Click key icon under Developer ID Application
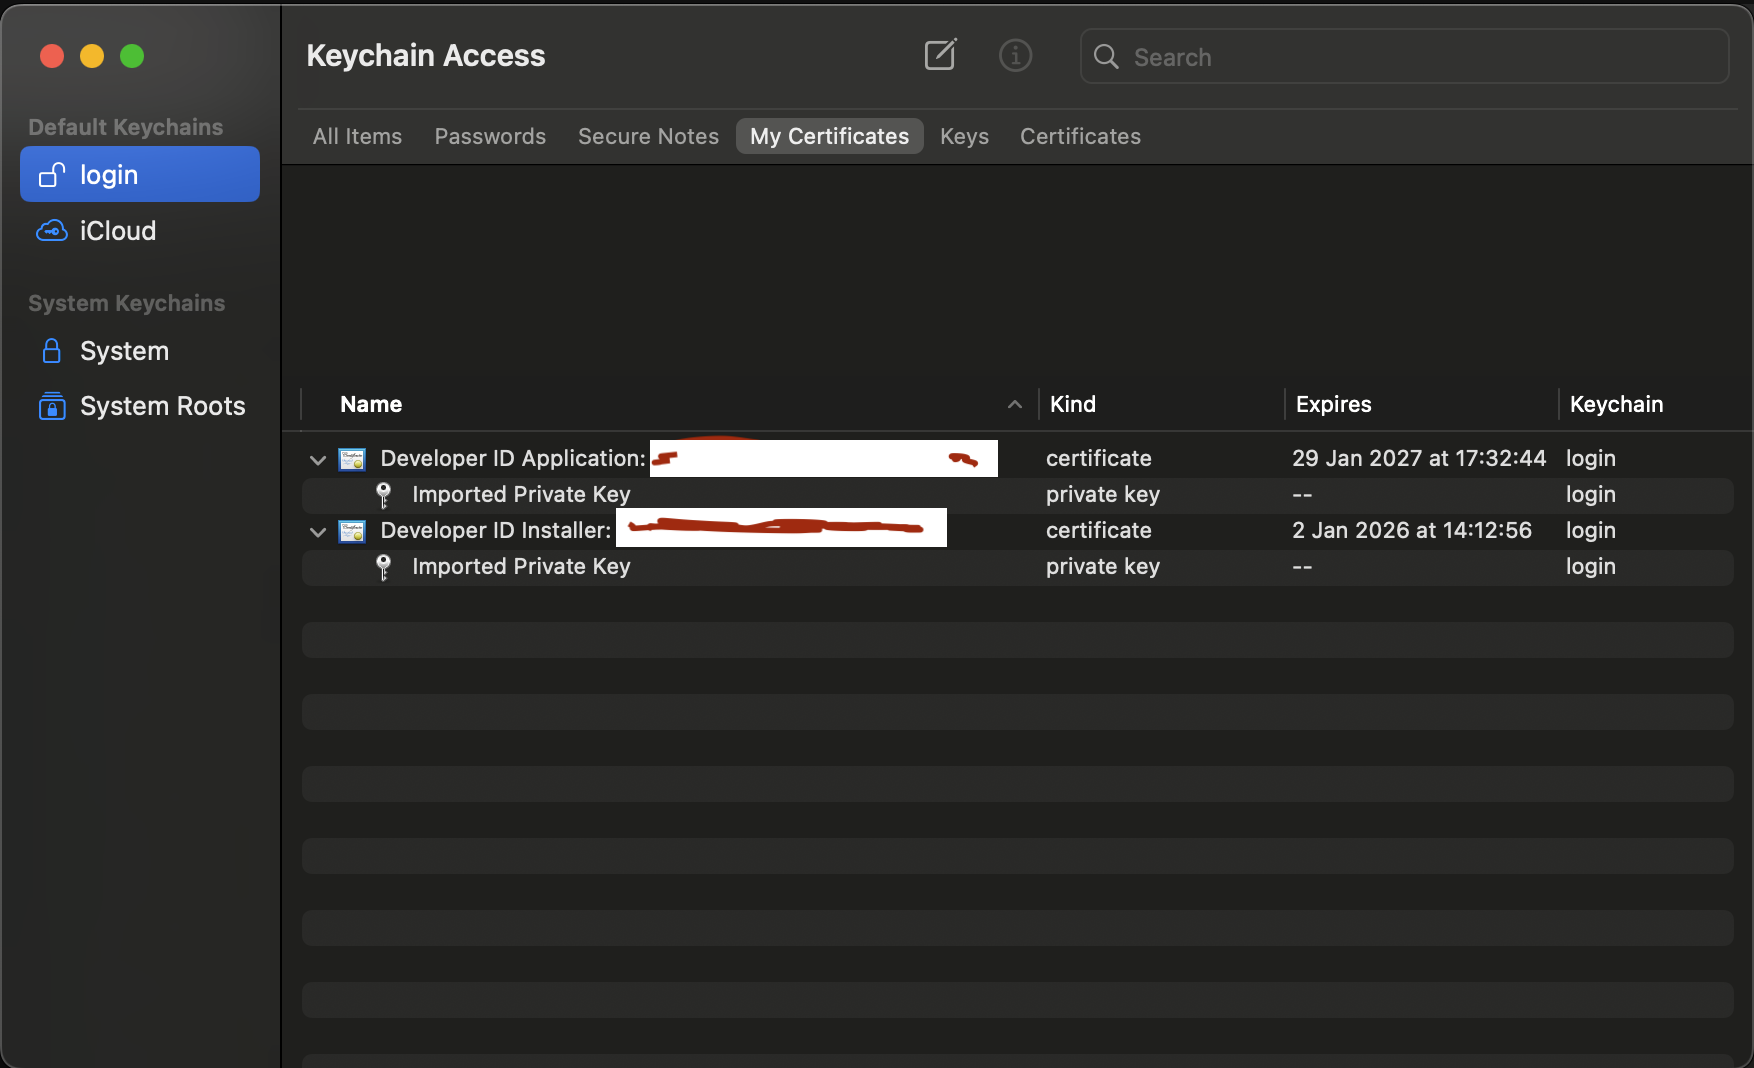1754x1068 pixels. (x=383, y=495)
